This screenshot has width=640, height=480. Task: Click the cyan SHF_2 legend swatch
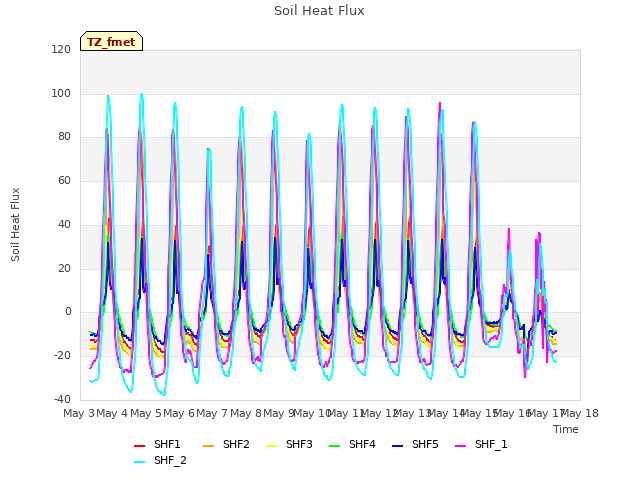pyautogui.click(x=140, y=462)
